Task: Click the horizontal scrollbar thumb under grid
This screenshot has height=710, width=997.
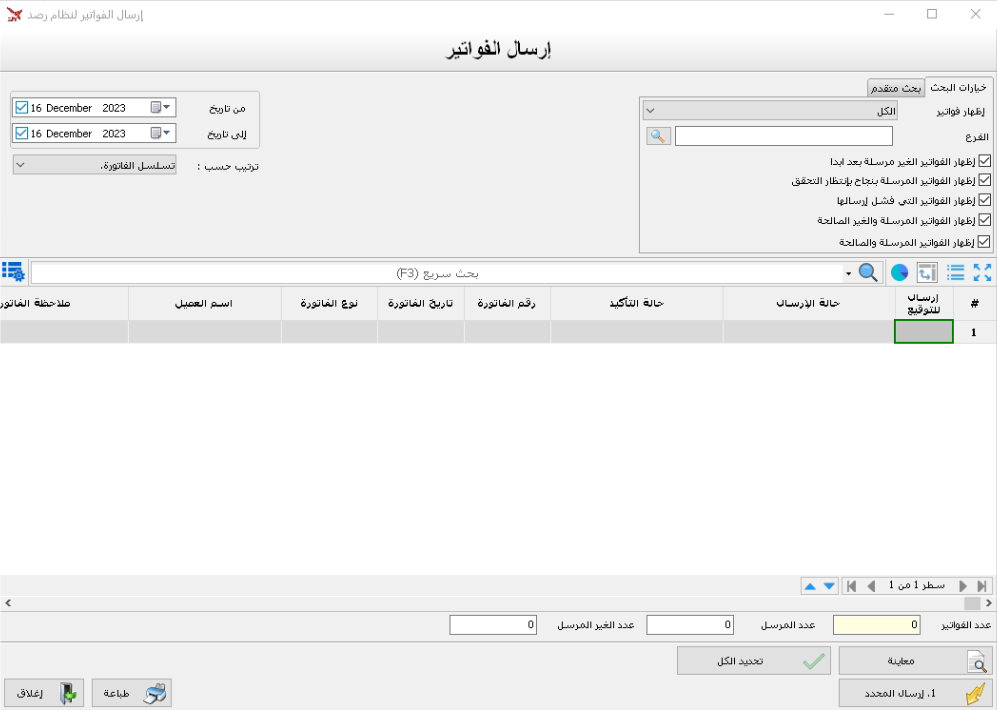Action: coord(971,603)
